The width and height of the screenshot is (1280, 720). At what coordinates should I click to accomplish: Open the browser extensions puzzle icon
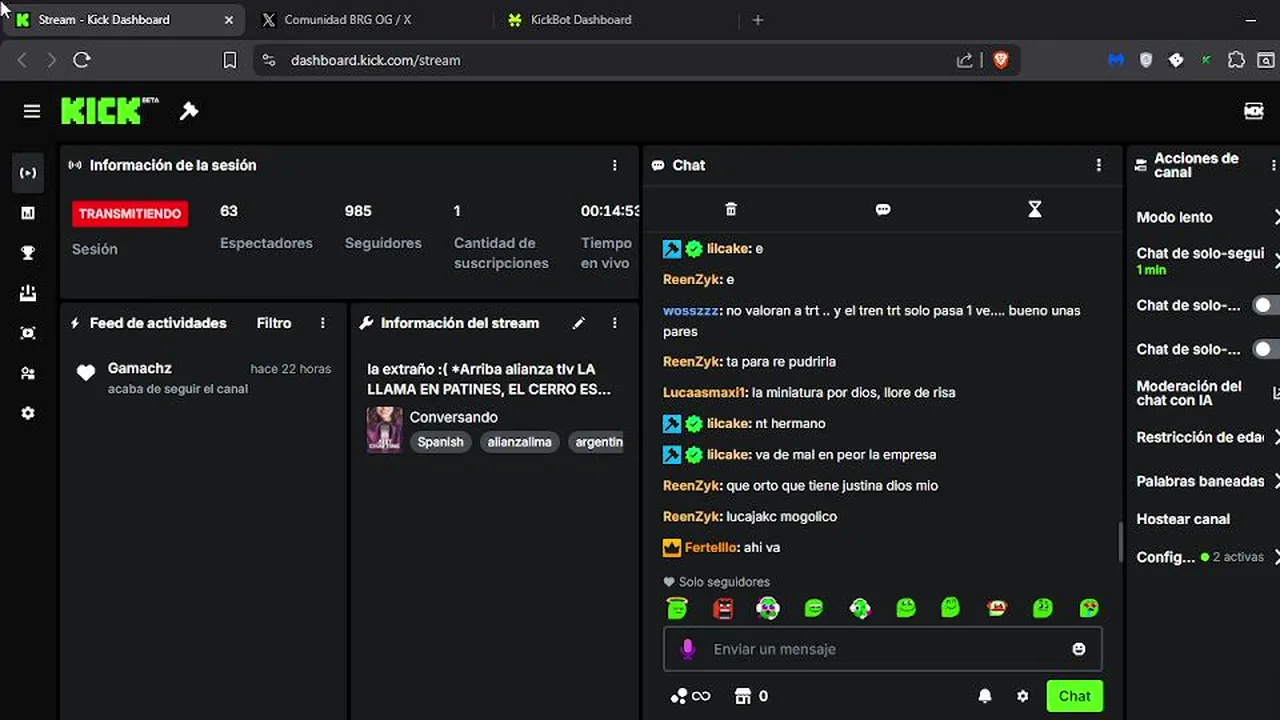click(x=1236, y=60)
